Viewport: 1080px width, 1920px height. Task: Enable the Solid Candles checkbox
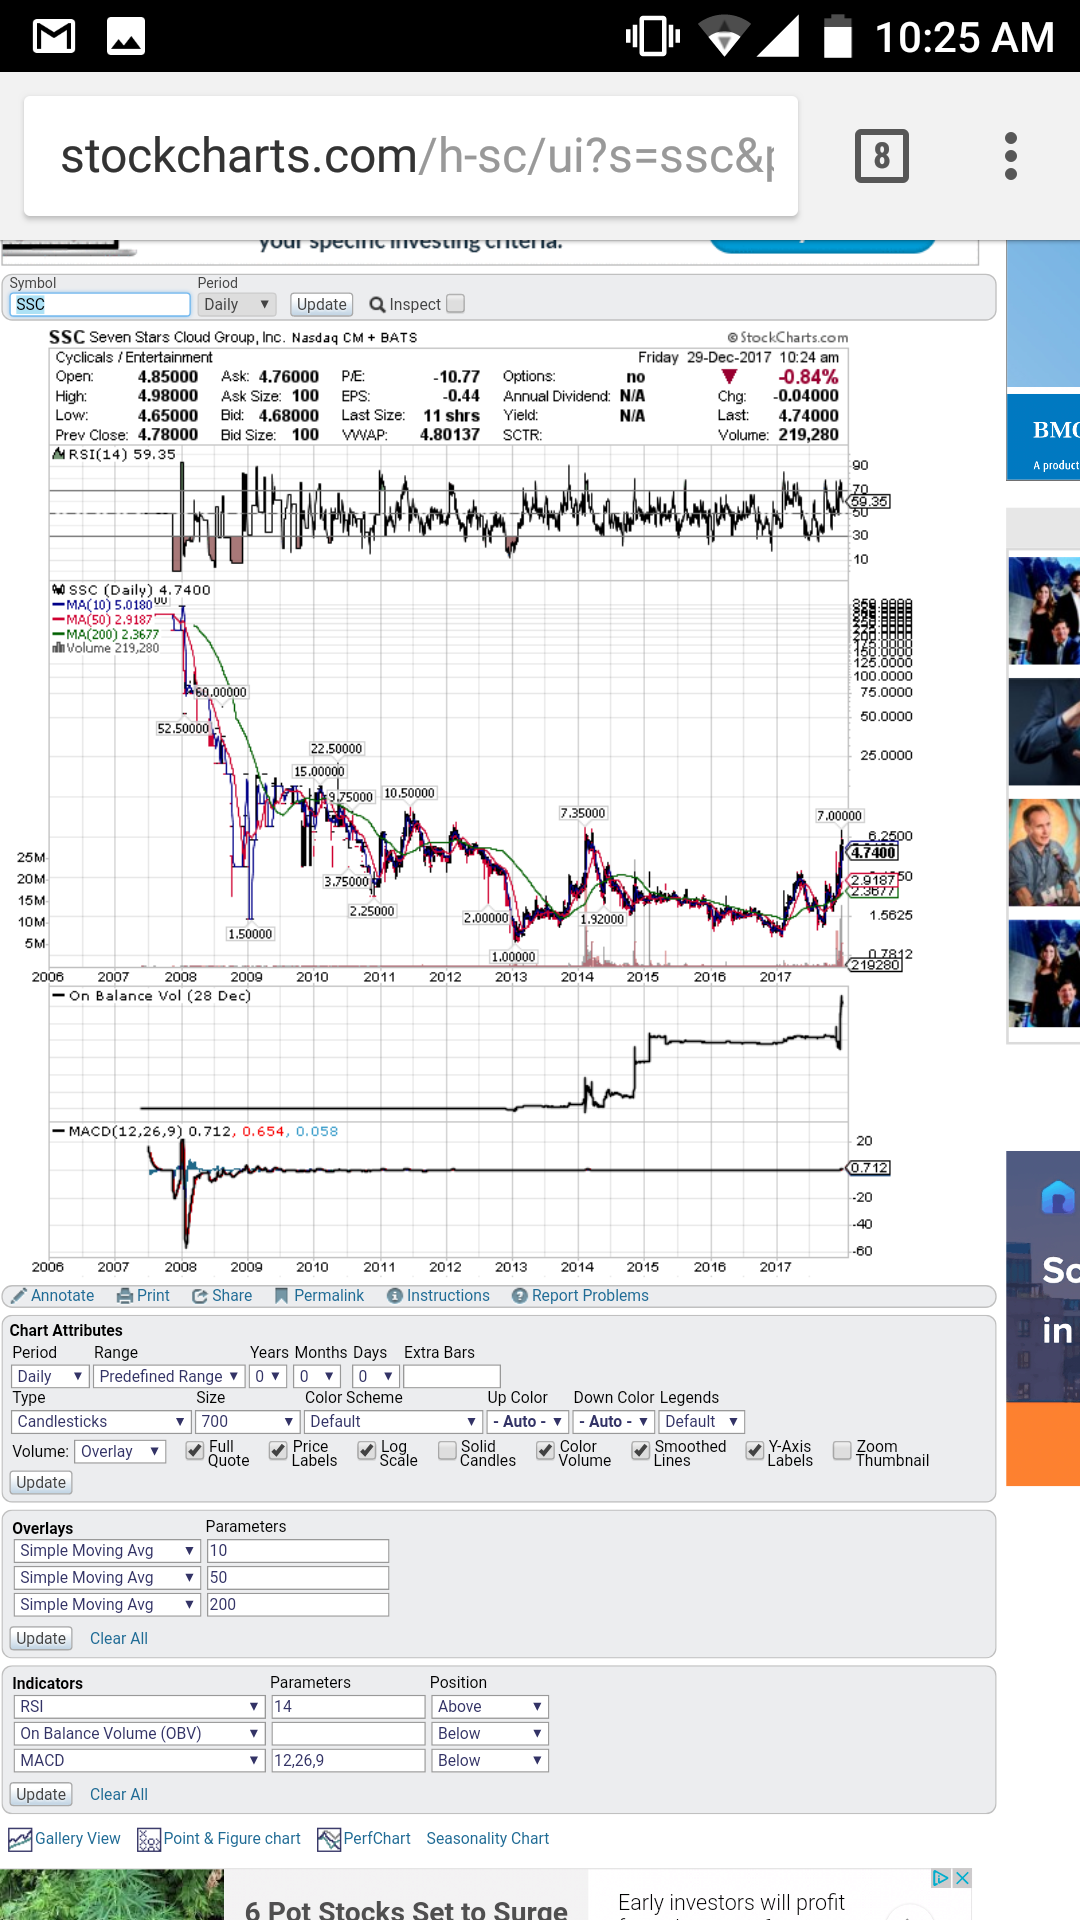pos(447,1451)
